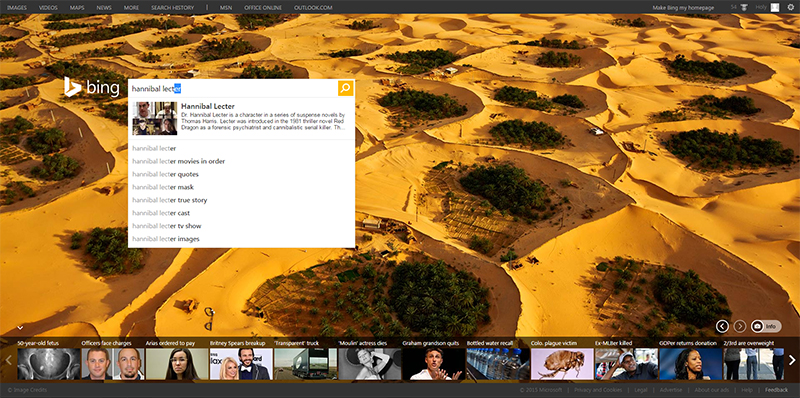
Task: Show image info with camera button
Action: [x=766, y=326]
